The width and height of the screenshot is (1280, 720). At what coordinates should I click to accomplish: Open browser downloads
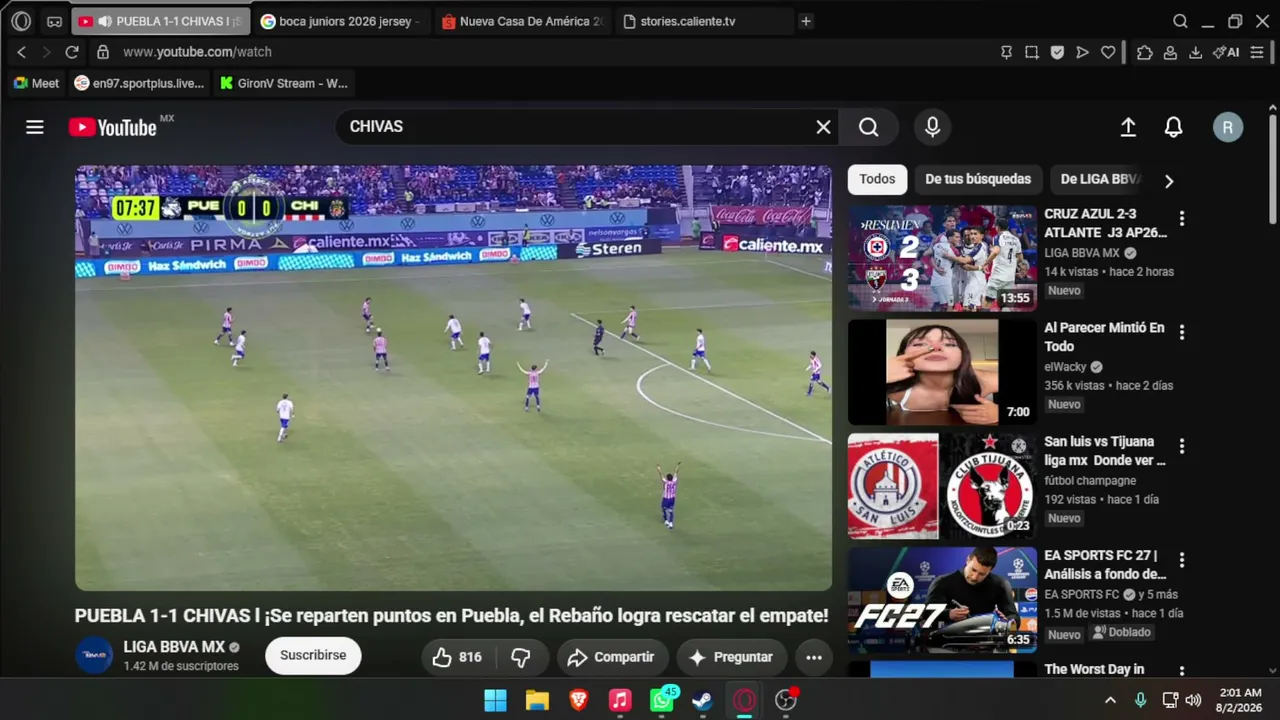(1195, 52)
